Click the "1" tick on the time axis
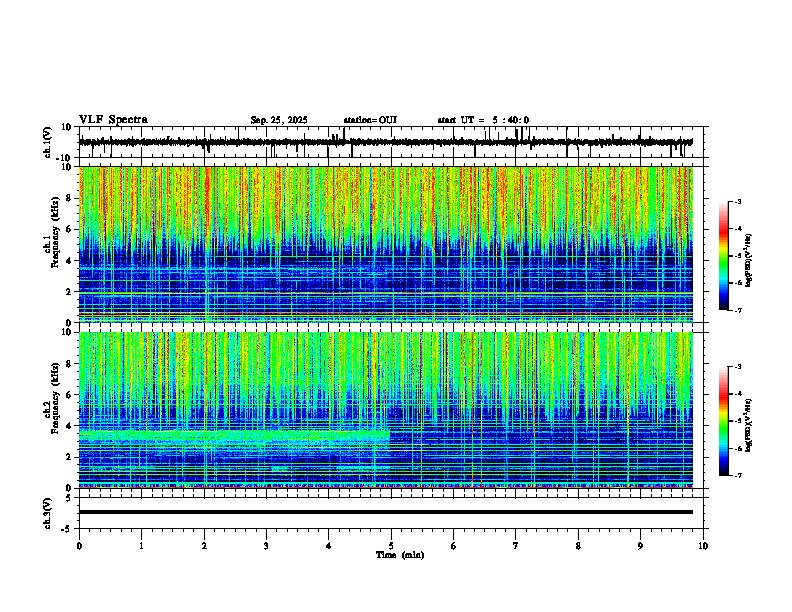Viewport: 792px width, 612px height. click(x=141, y=546)
